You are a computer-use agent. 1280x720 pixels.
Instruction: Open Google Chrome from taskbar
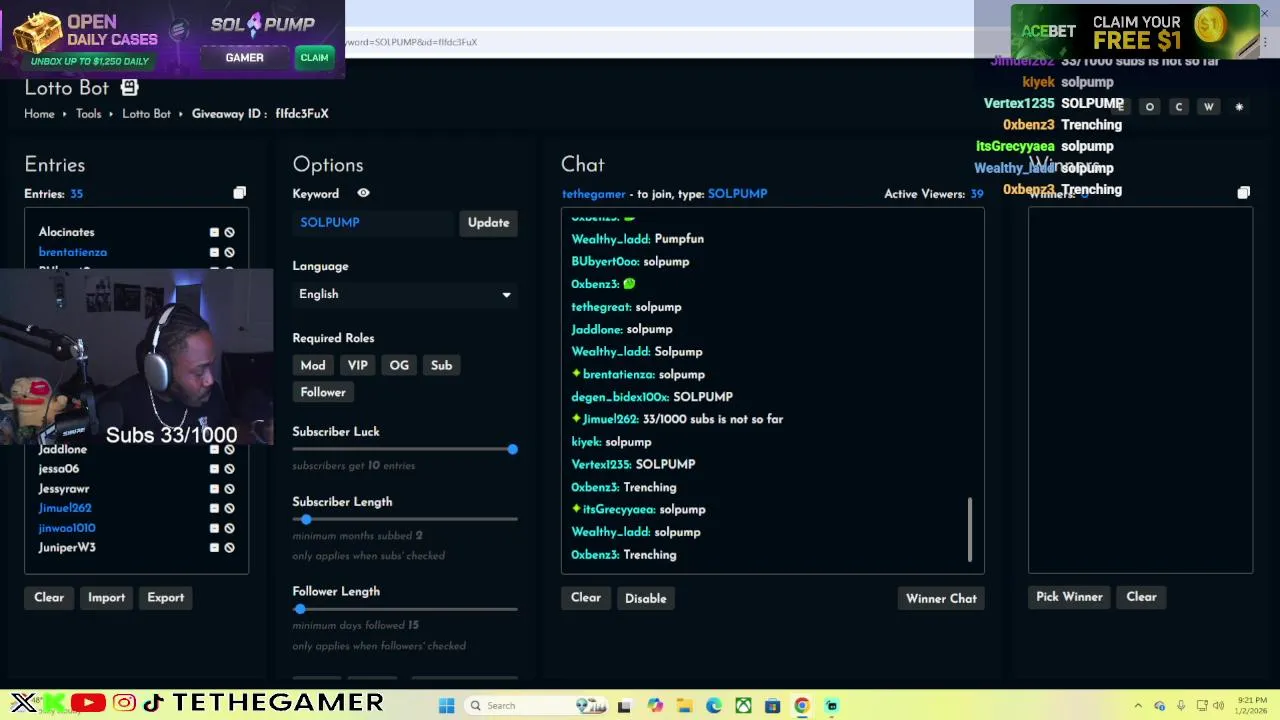(x=801, y=705)
